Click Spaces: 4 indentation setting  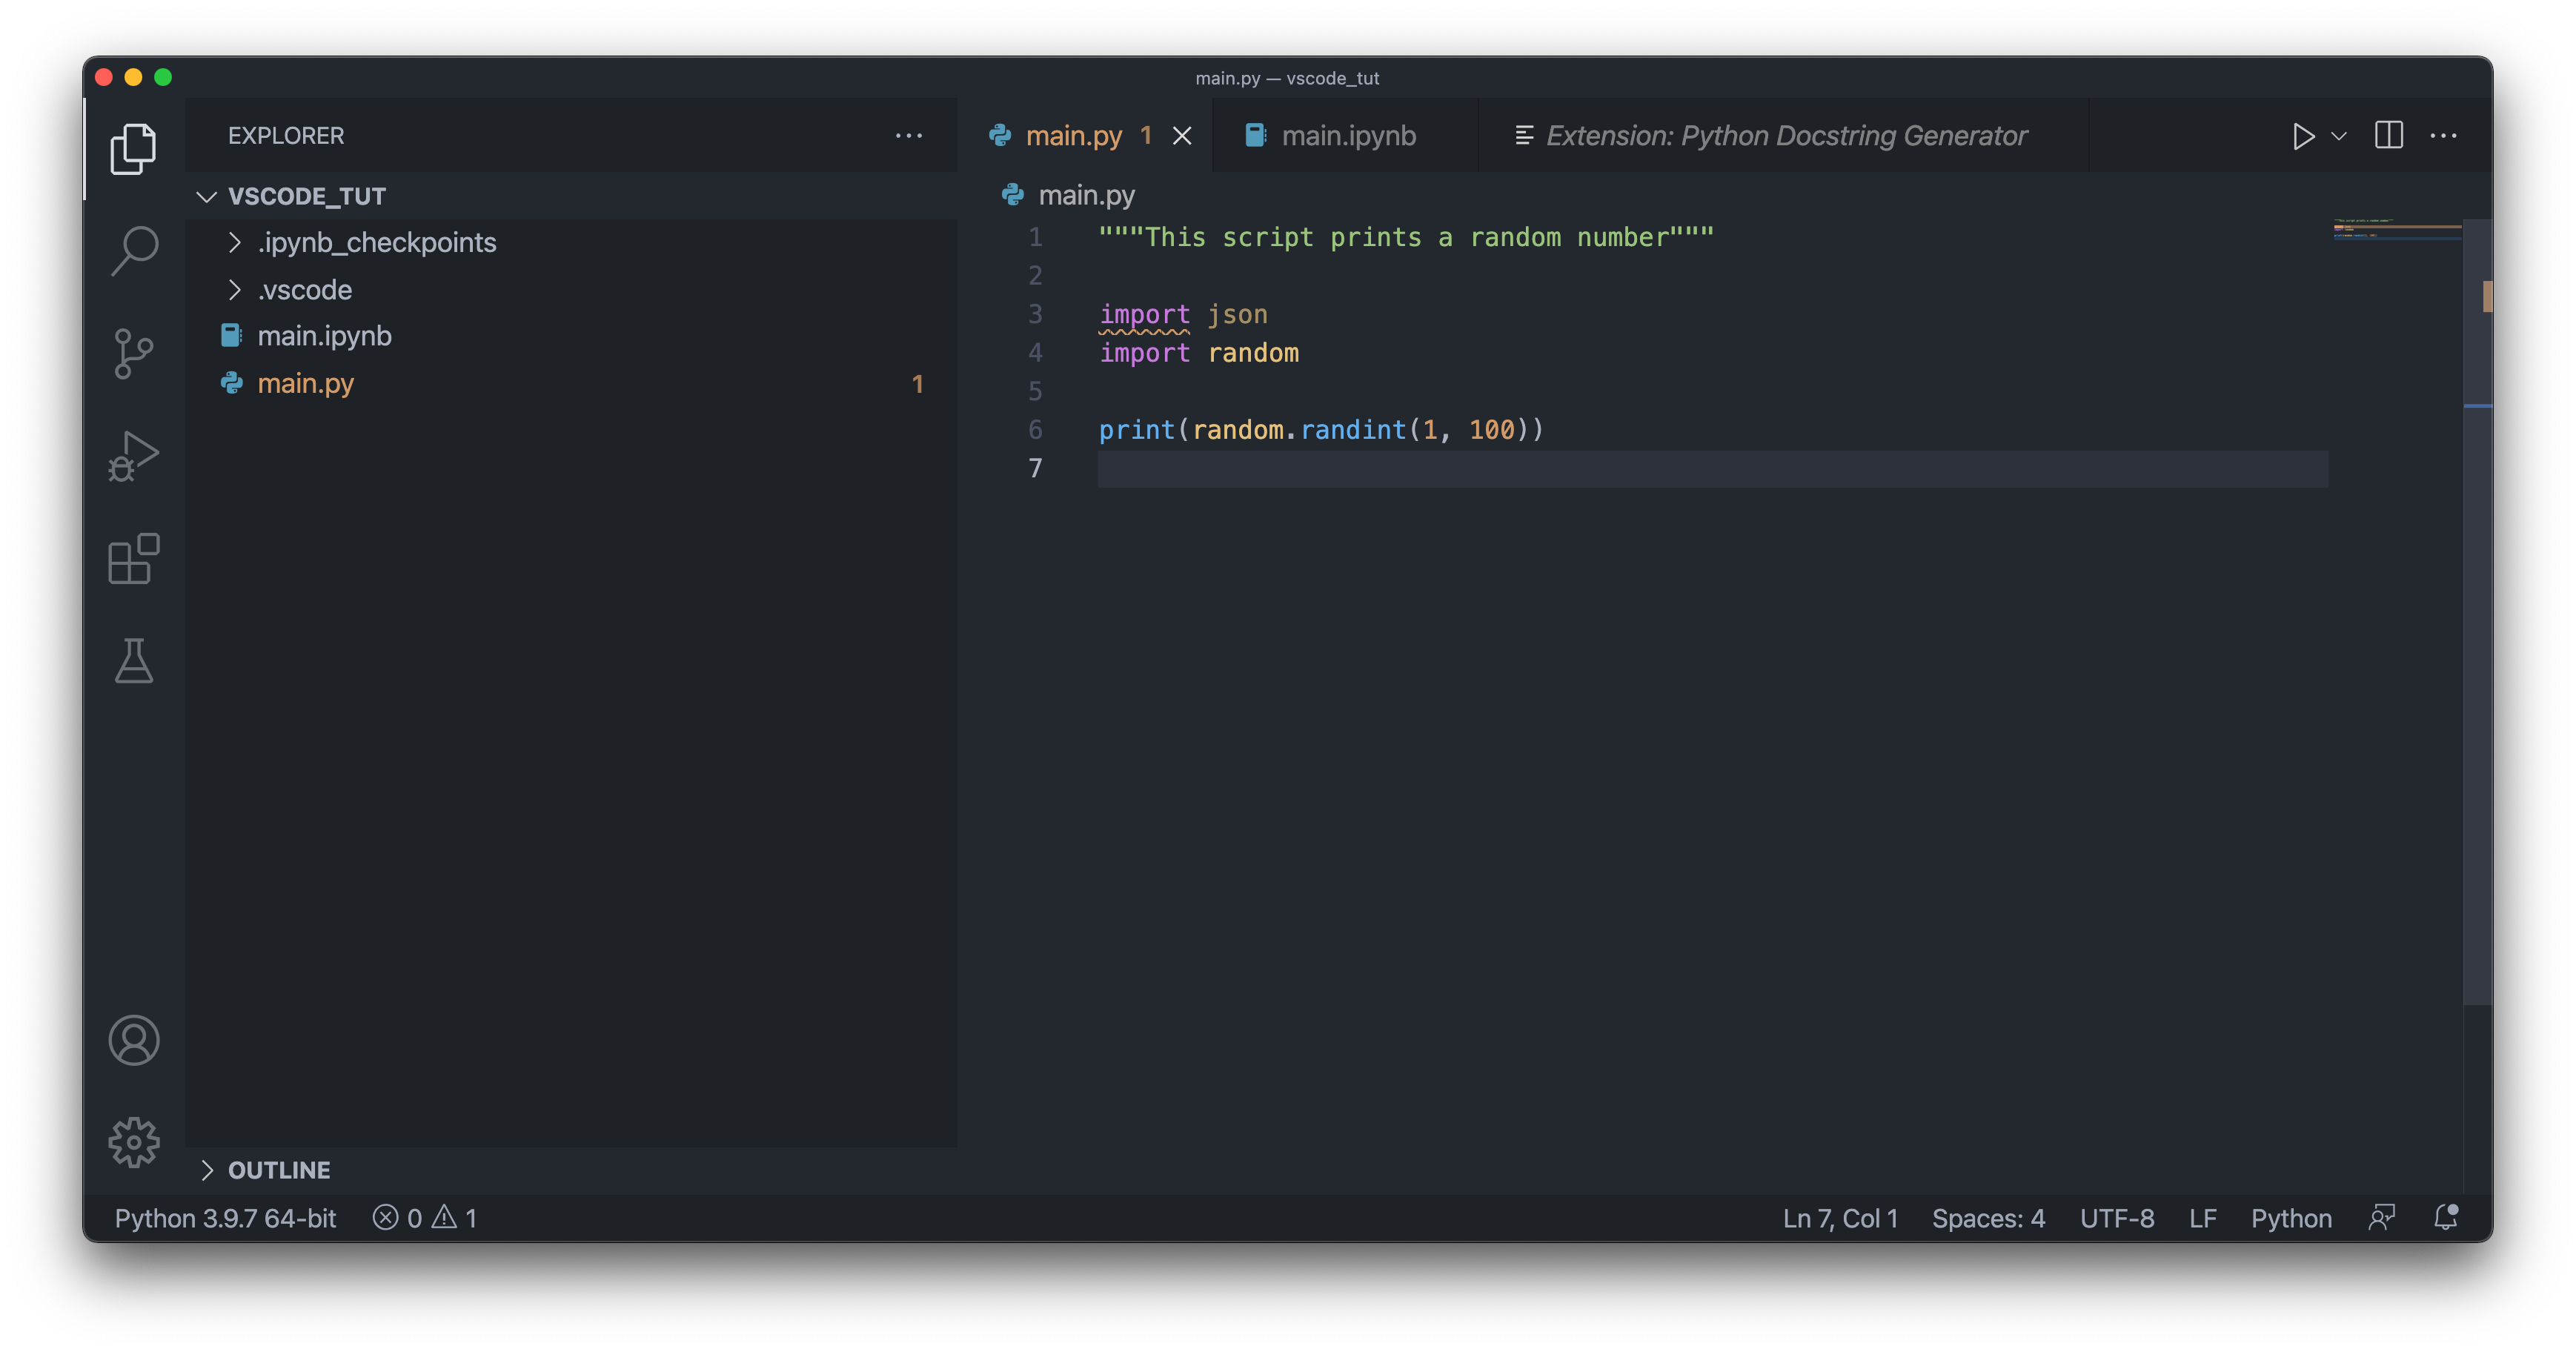[x=1988, y=1218]
